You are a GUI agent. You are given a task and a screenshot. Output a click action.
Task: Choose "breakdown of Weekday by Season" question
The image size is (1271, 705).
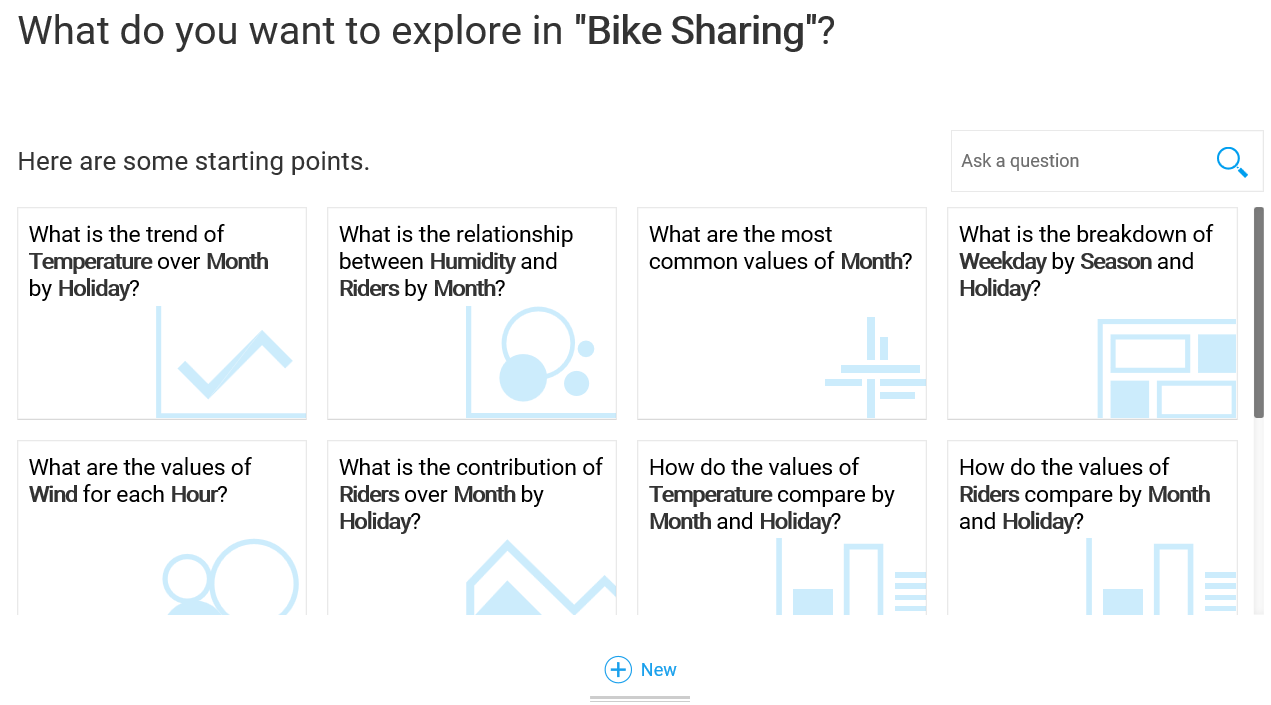(x=1085, y=261)
